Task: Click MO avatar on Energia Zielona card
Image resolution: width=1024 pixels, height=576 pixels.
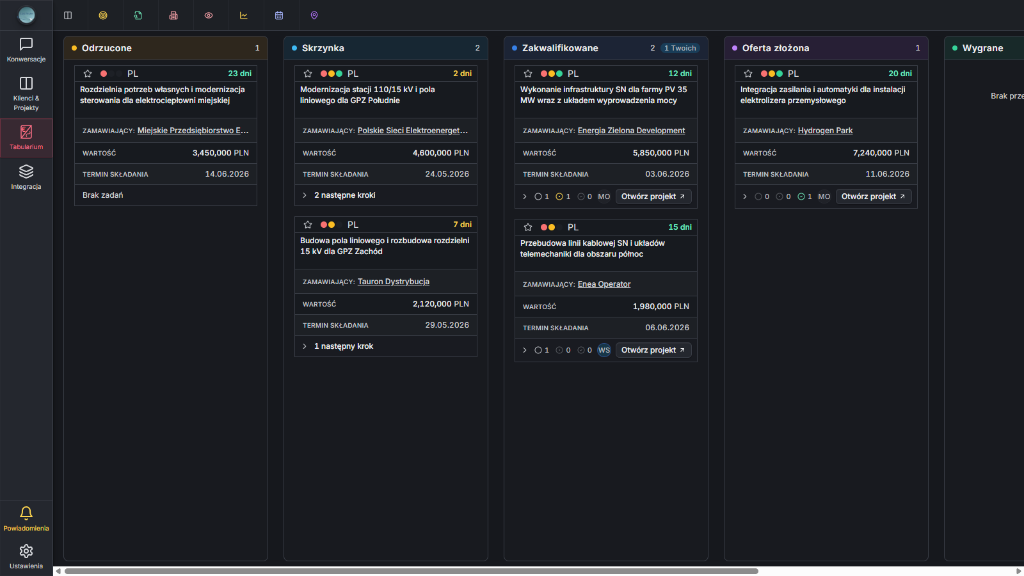Action: click(604, 197)
